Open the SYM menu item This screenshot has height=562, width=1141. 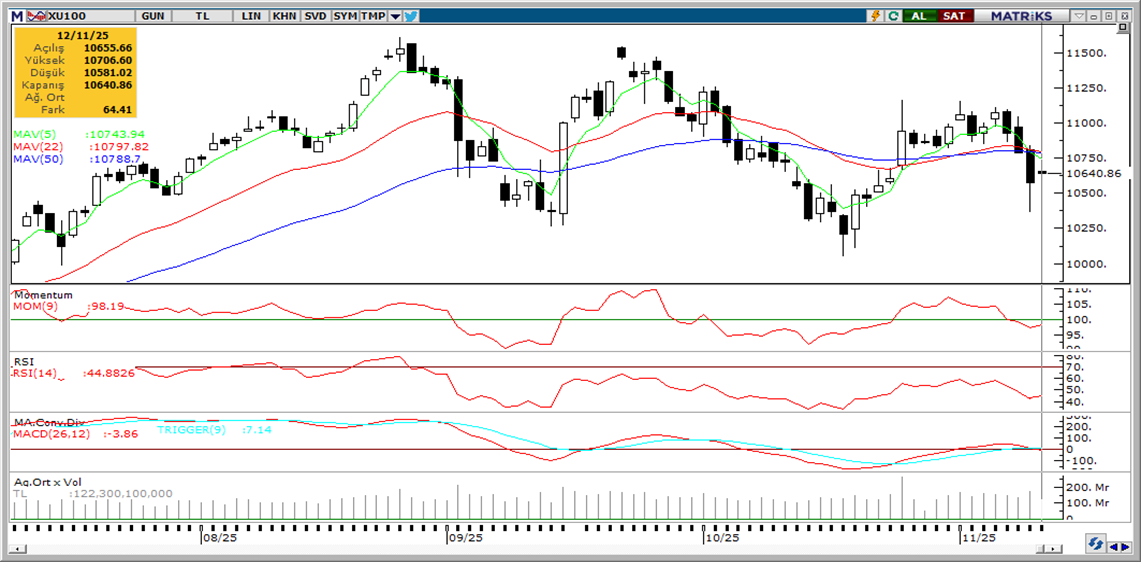click(x=345, y=16)
